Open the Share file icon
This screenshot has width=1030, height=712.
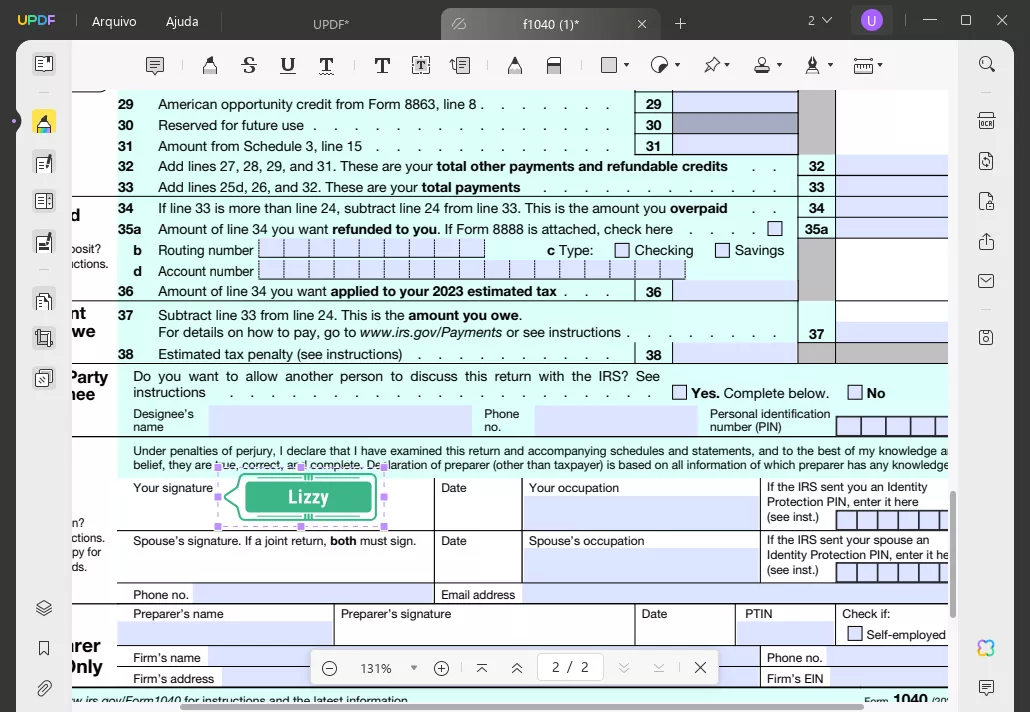pyautogui.click(x=987, y=242)
